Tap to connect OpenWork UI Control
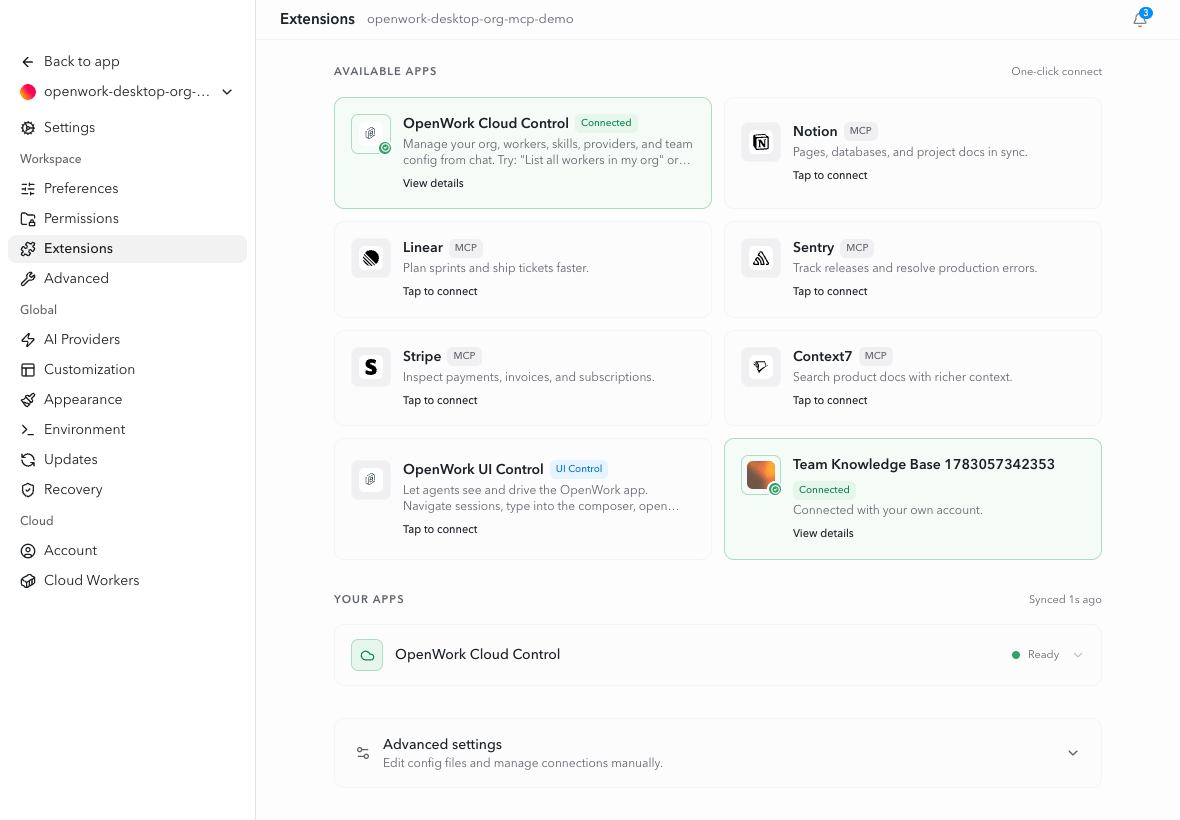 tap(440, 530)
